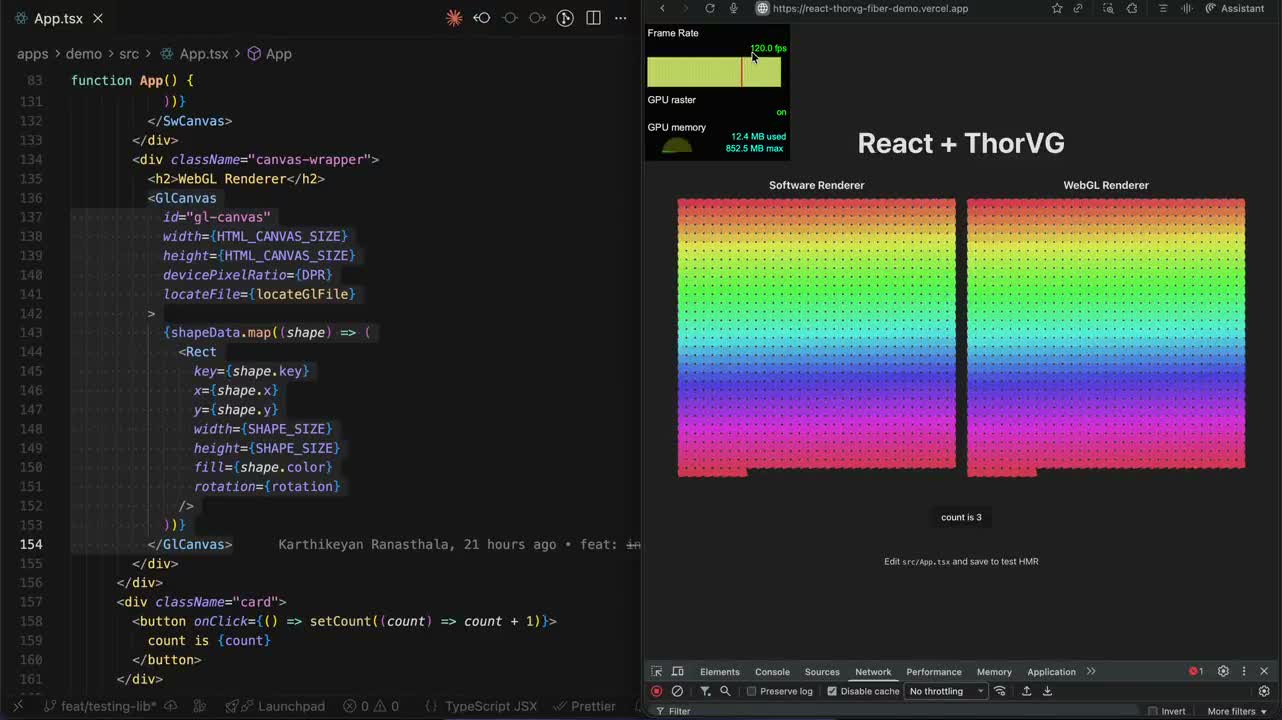Go to previous change arrow icon
The width and height of the screenshot is (1282, 720).
(482, 18)
